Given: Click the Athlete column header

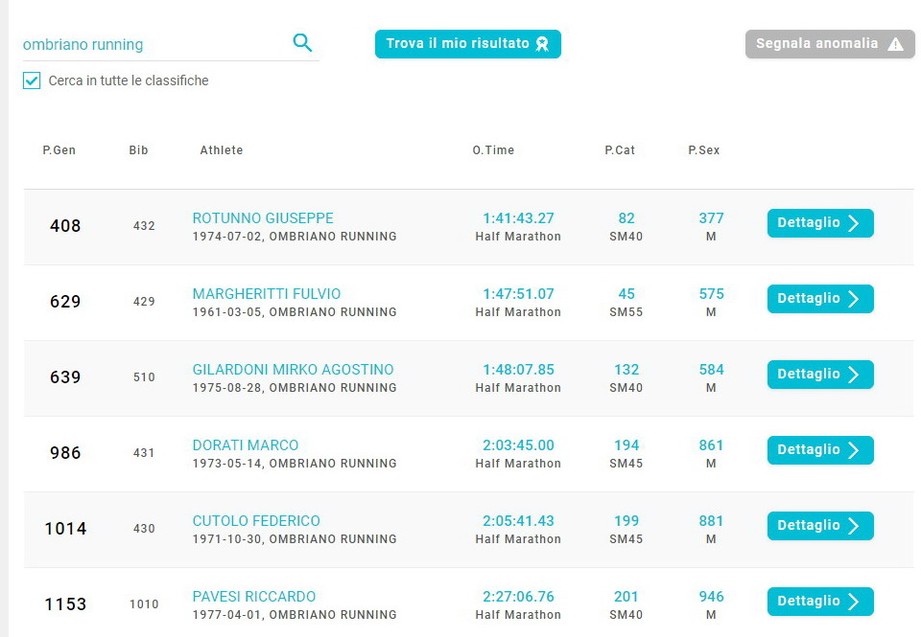Looking at the screenshot, I should coord(221,150).
